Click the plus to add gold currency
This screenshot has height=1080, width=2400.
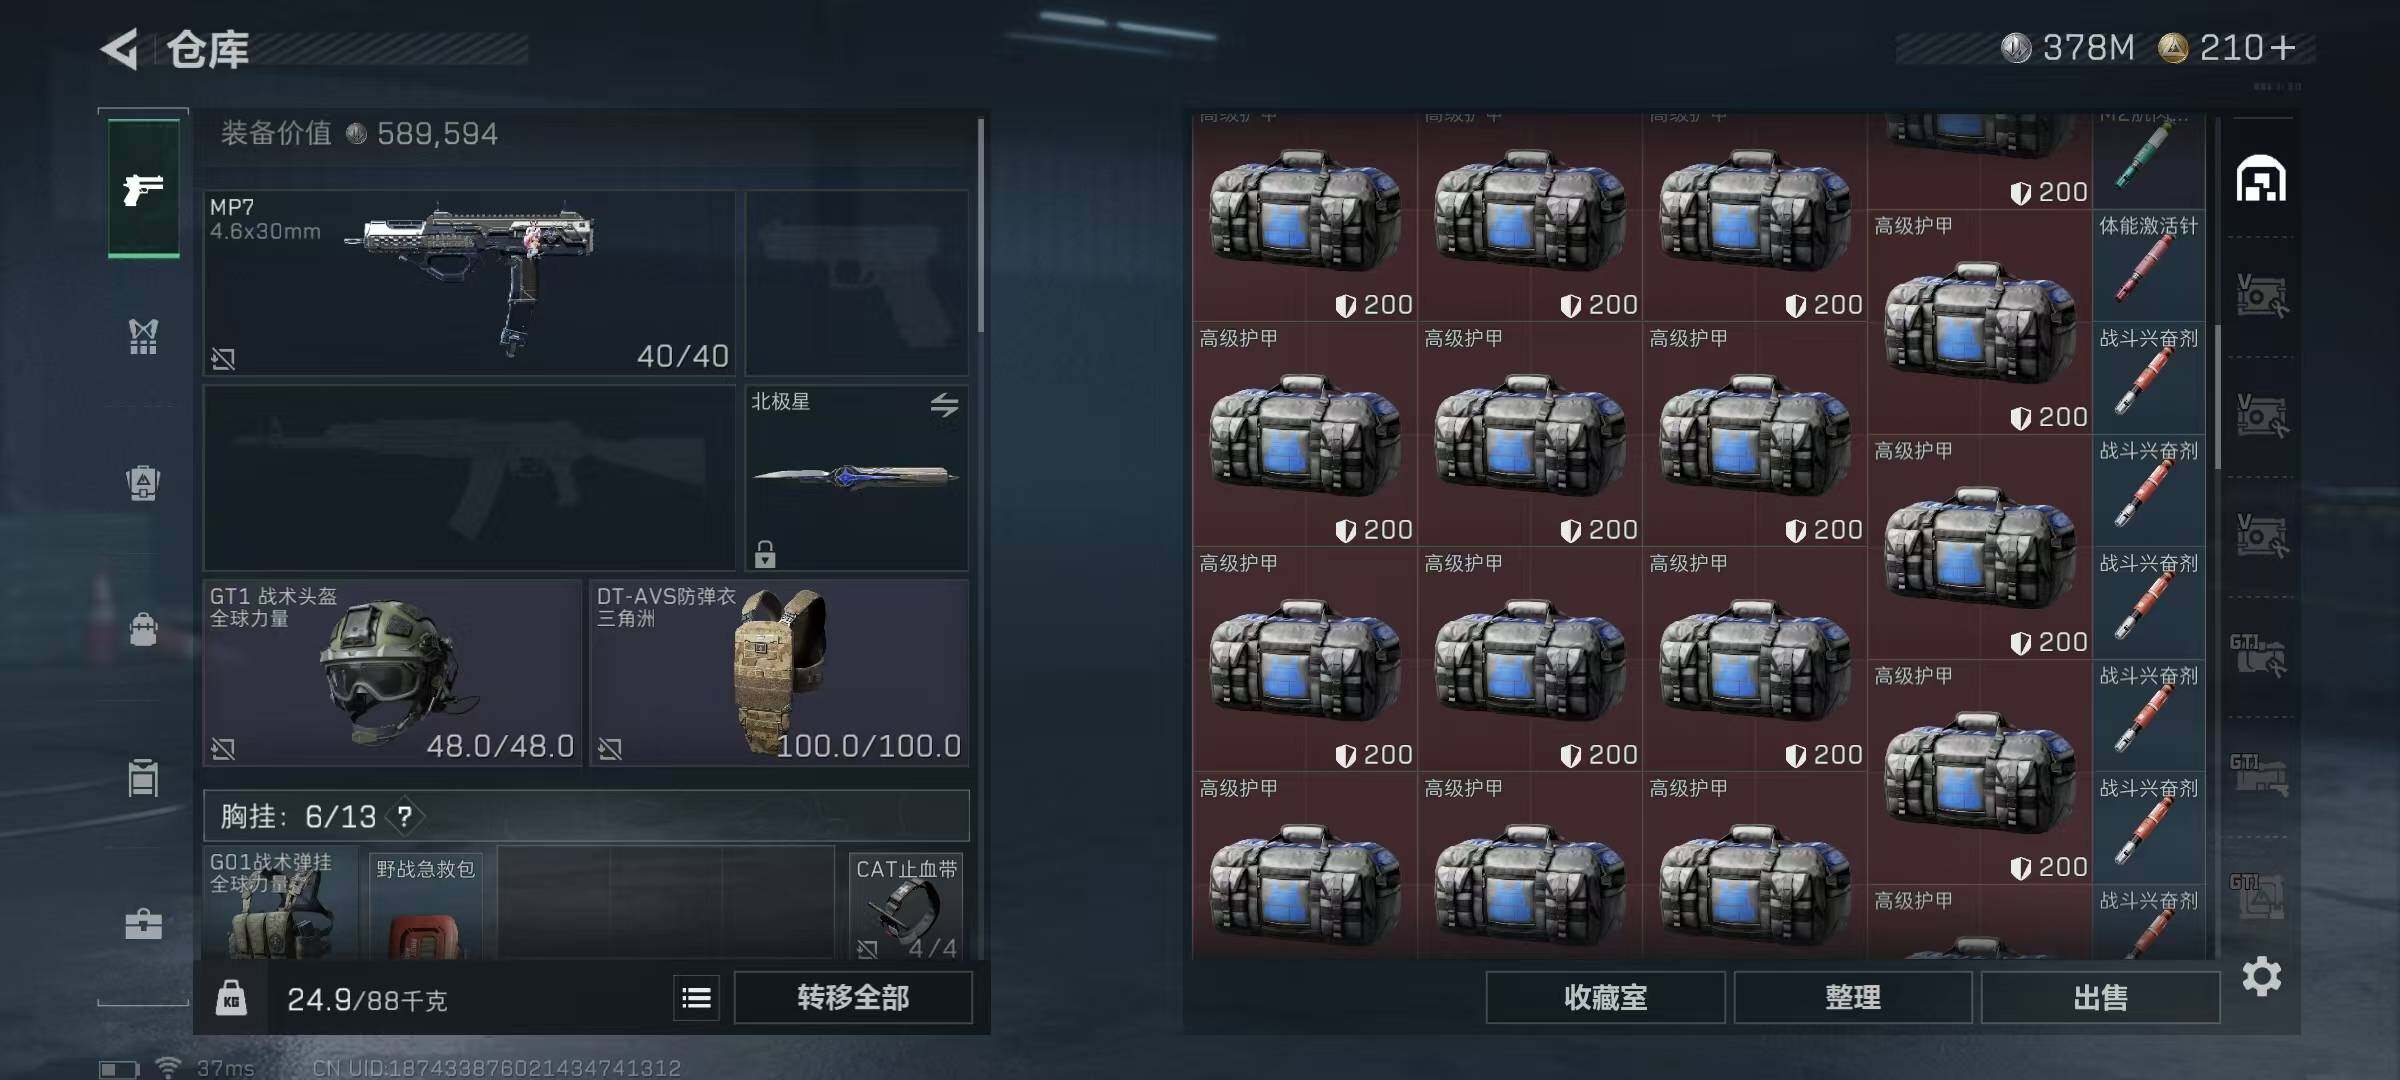click(x=2283, y=47)
